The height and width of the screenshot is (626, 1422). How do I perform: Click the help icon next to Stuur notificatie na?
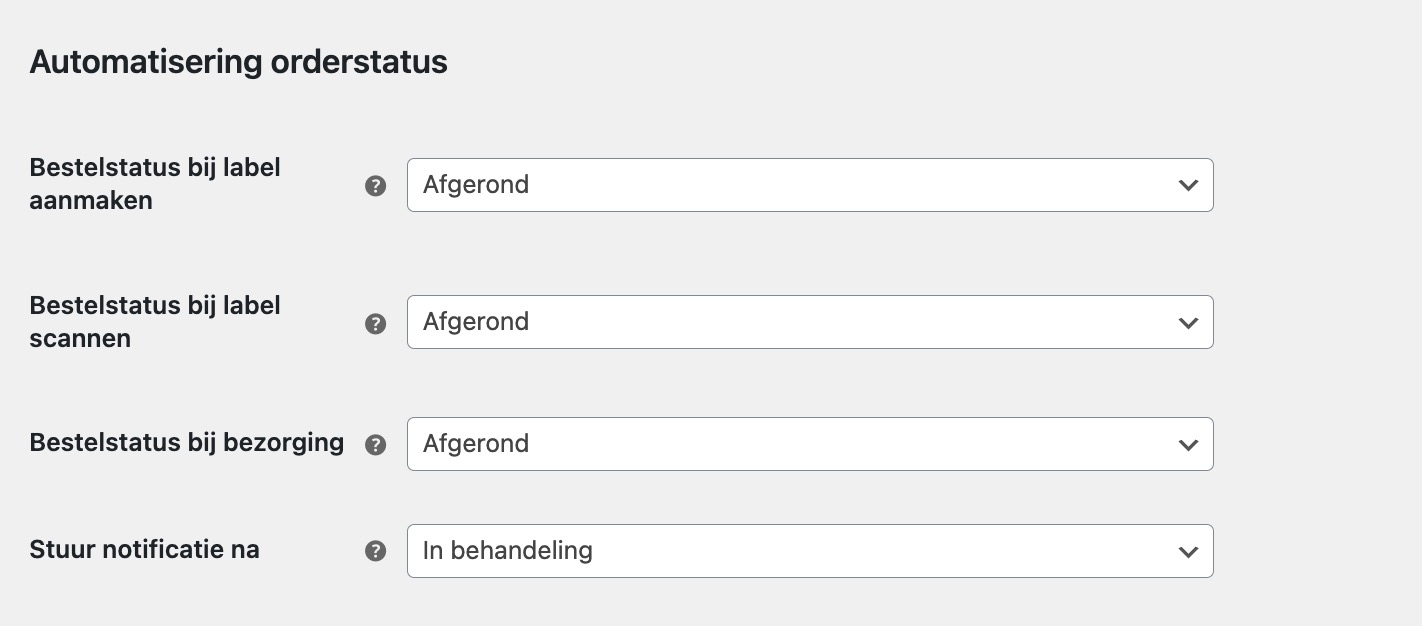(375, 550)
